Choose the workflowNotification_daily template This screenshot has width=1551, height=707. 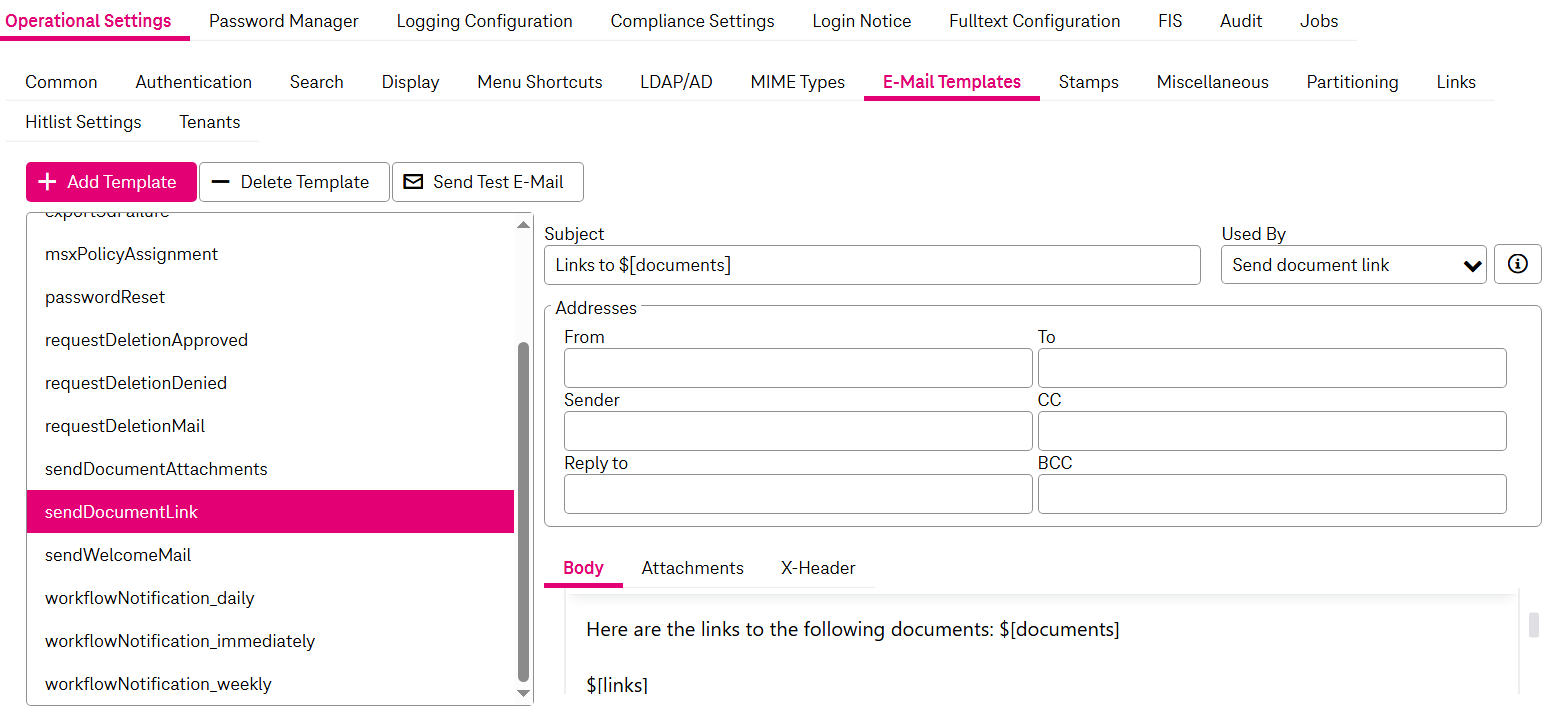[x=150, y=598]
